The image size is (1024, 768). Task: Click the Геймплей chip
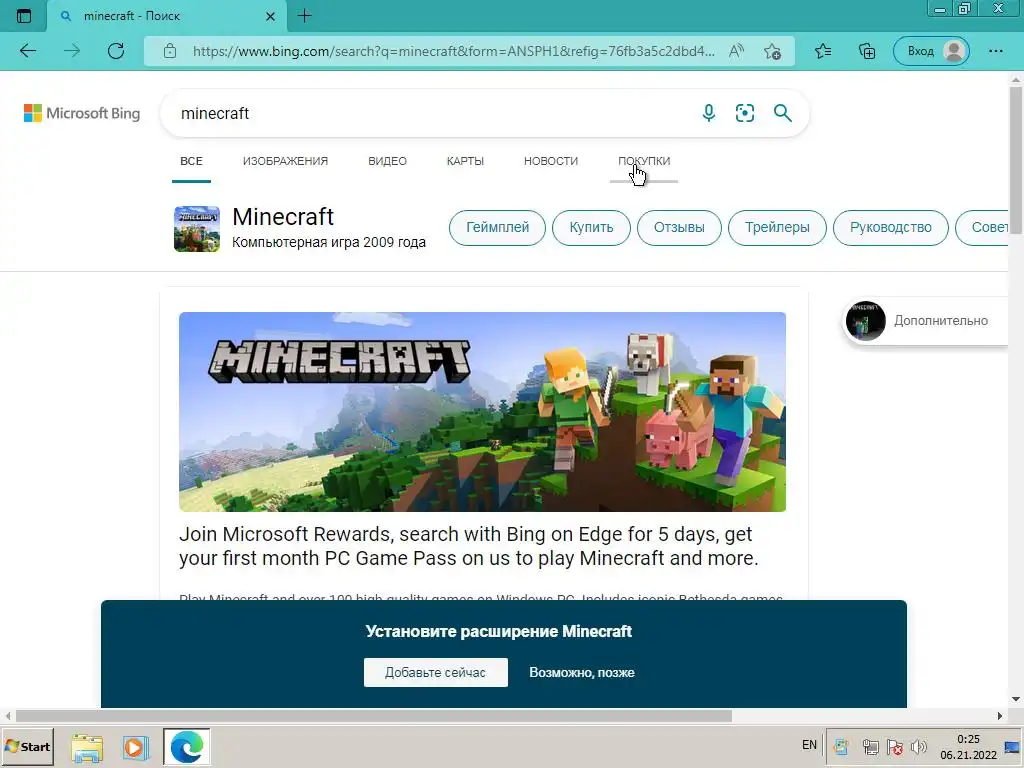click(x=497, y=227)
